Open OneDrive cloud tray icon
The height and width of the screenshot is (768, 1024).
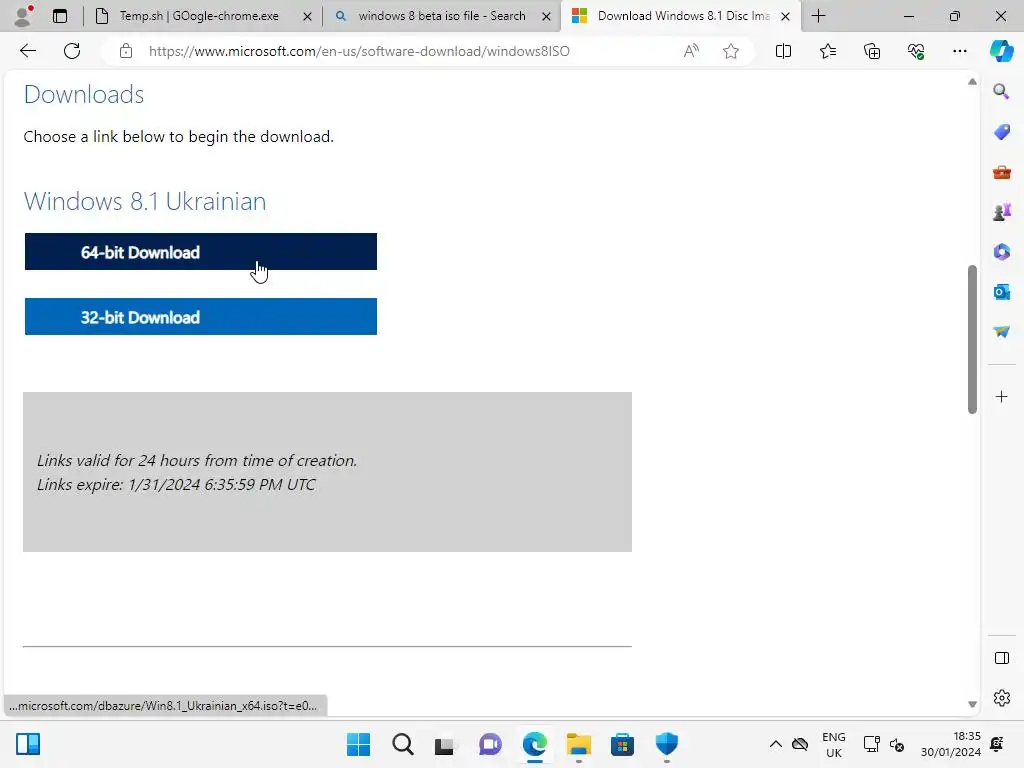tap(800, 744)
